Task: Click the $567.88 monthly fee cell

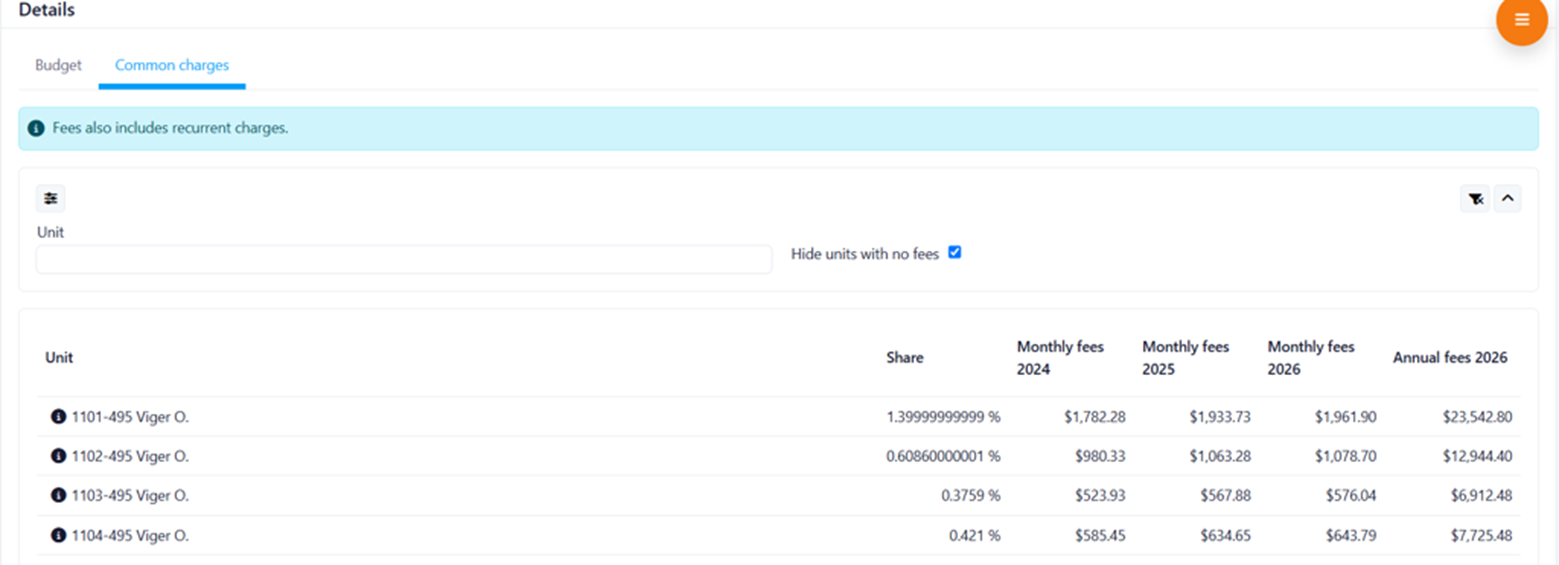Action: tap(1226, 496)
